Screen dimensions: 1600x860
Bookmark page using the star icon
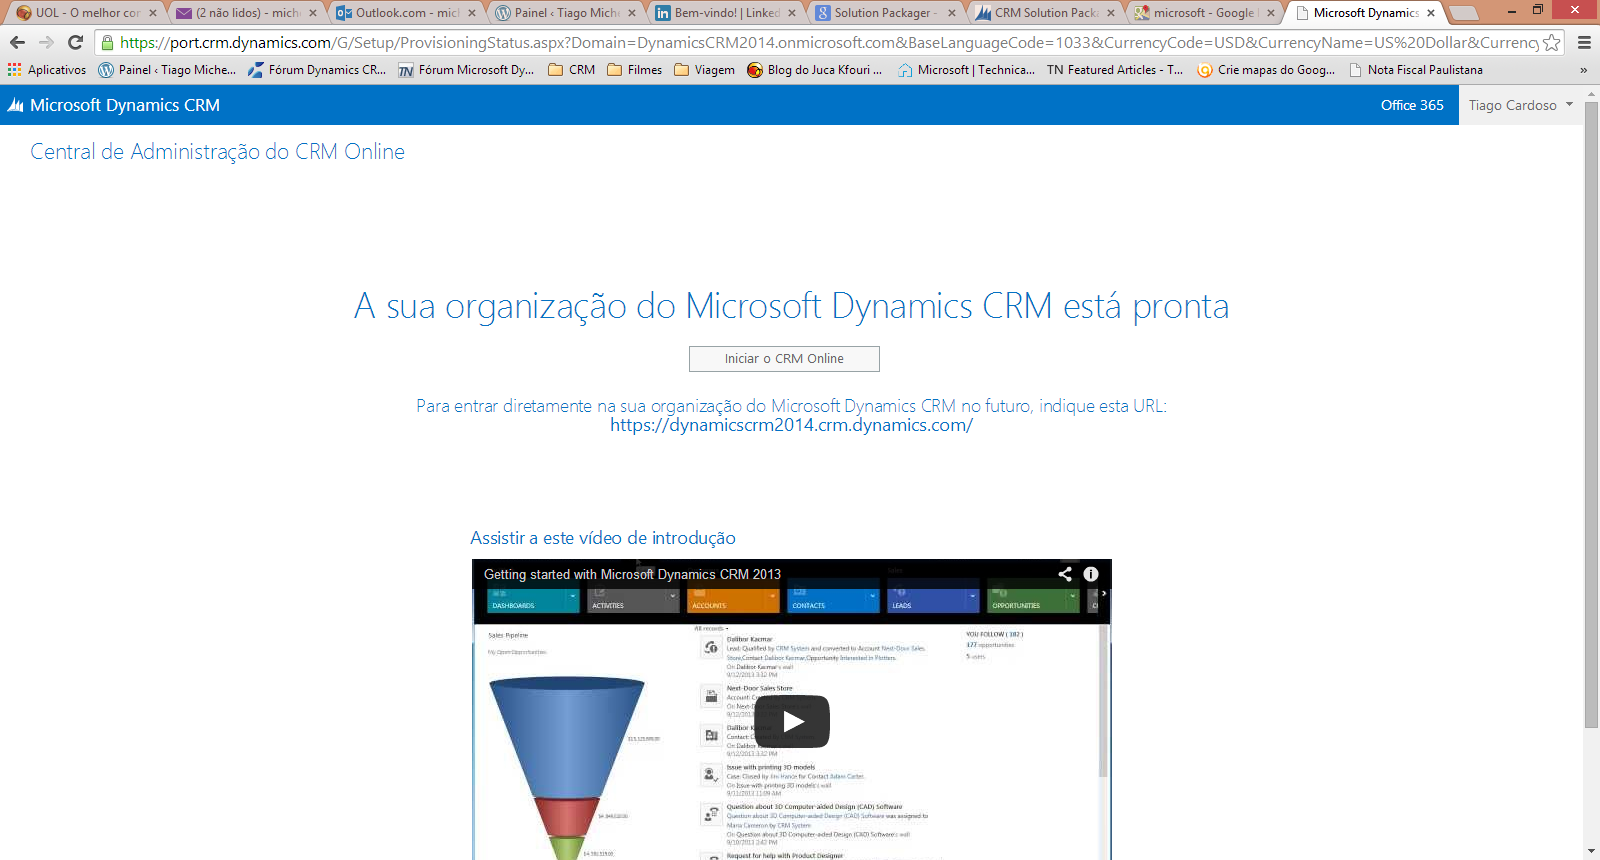[1551, 42]
